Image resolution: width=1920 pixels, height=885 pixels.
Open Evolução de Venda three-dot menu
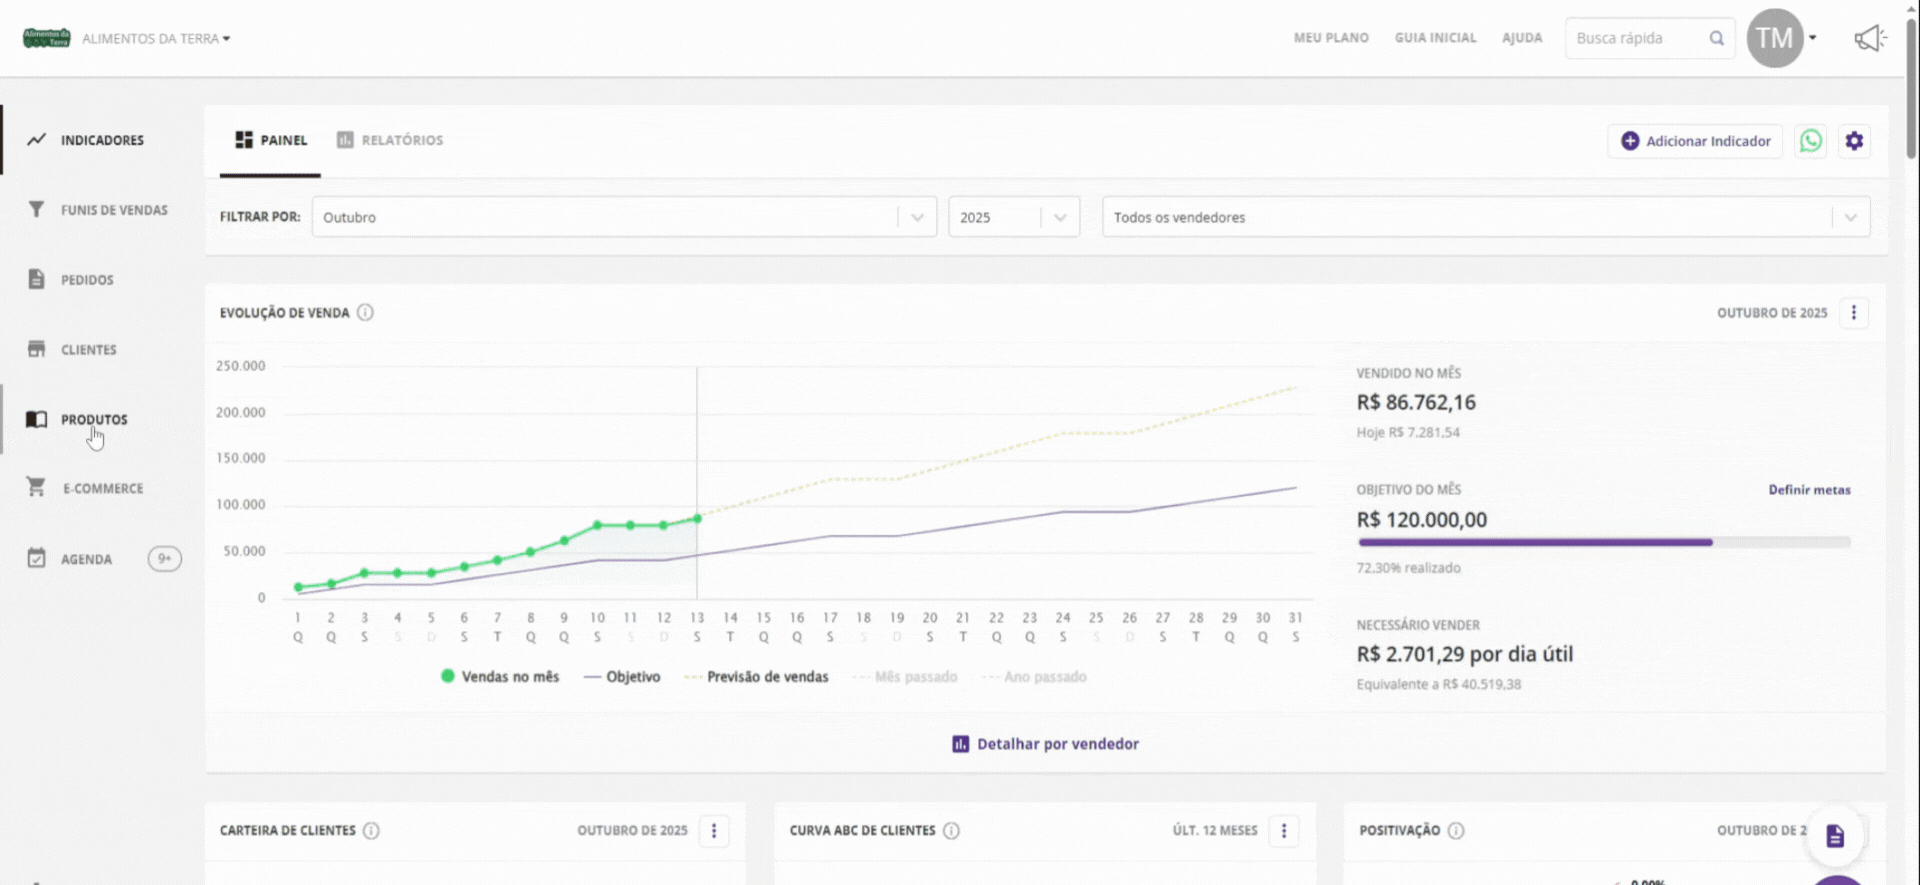1853,313
